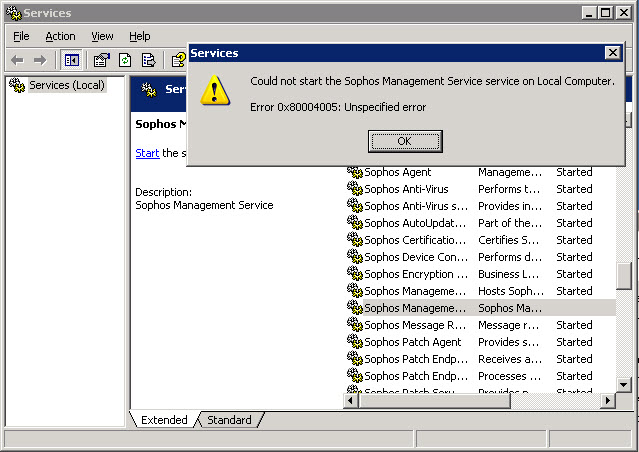Click the down arrow of the vertical scrollbar
The width and height of the screenshot is (639, 452).
point(624,384)
